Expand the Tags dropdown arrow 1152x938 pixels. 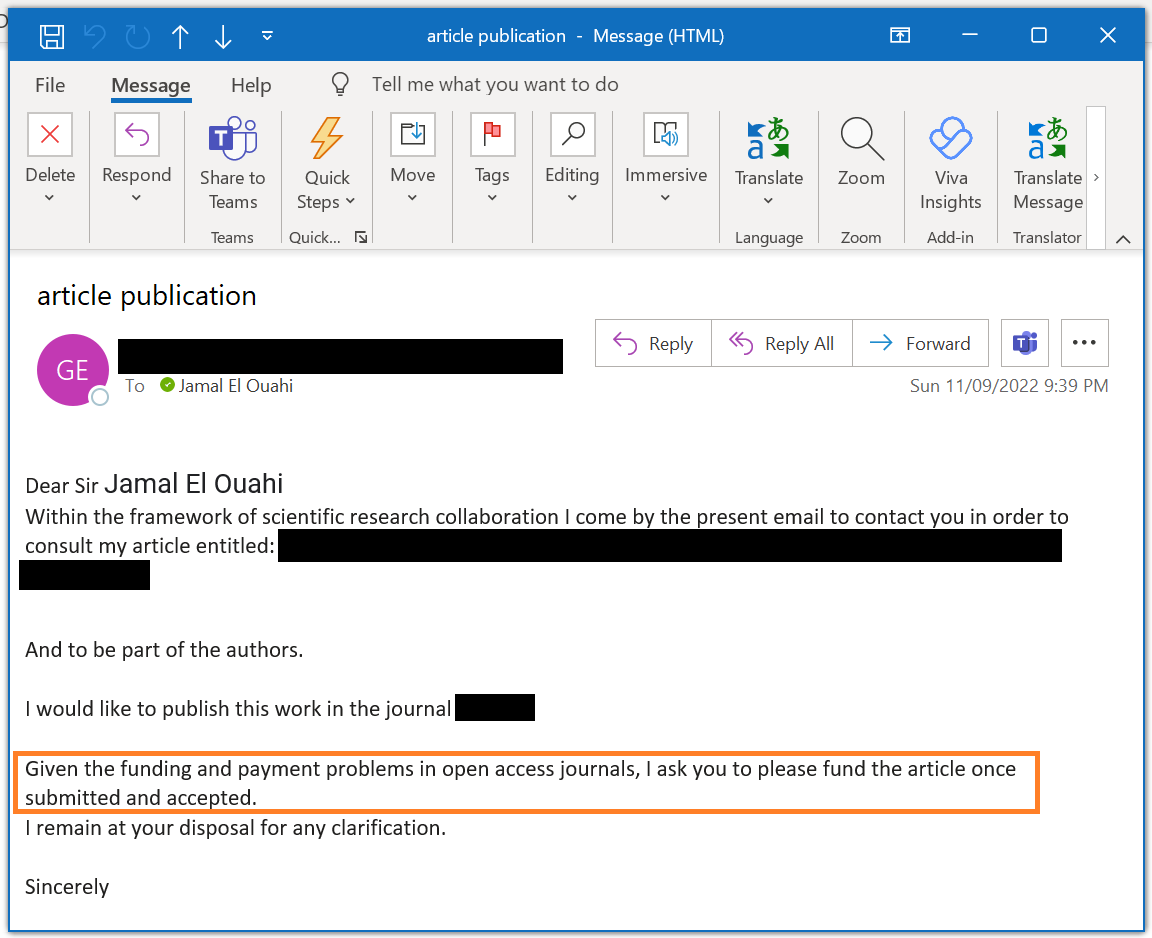pos(492,198)
